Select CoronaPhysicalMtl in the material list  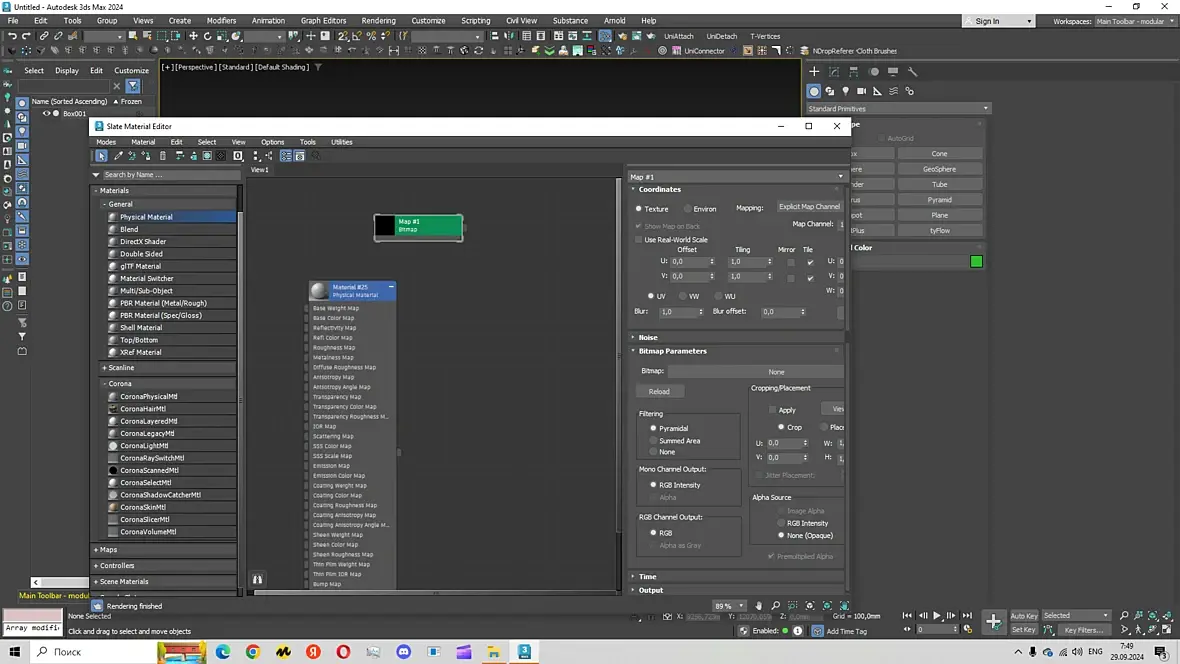click(x=149, y=397)
